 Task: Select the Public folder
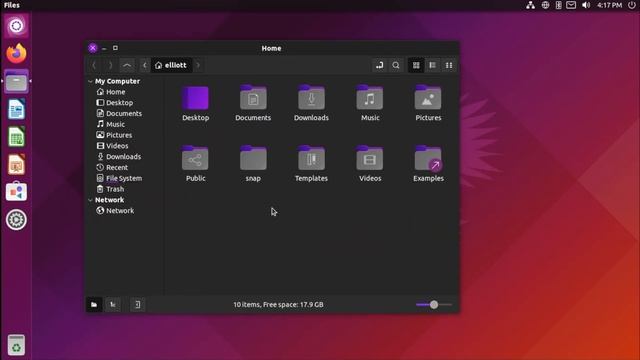(x=195, y=158)
